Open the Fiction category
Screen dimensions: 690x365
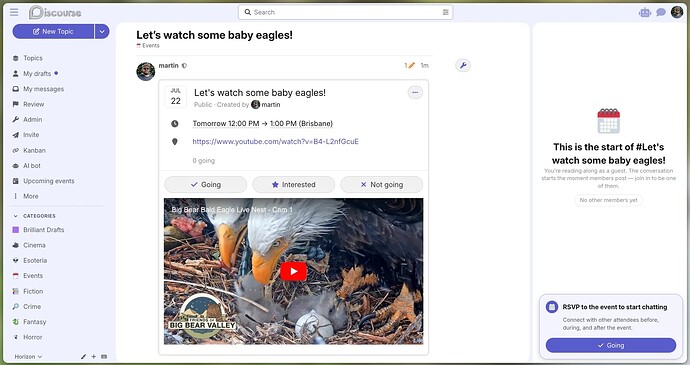pos(33,291)
